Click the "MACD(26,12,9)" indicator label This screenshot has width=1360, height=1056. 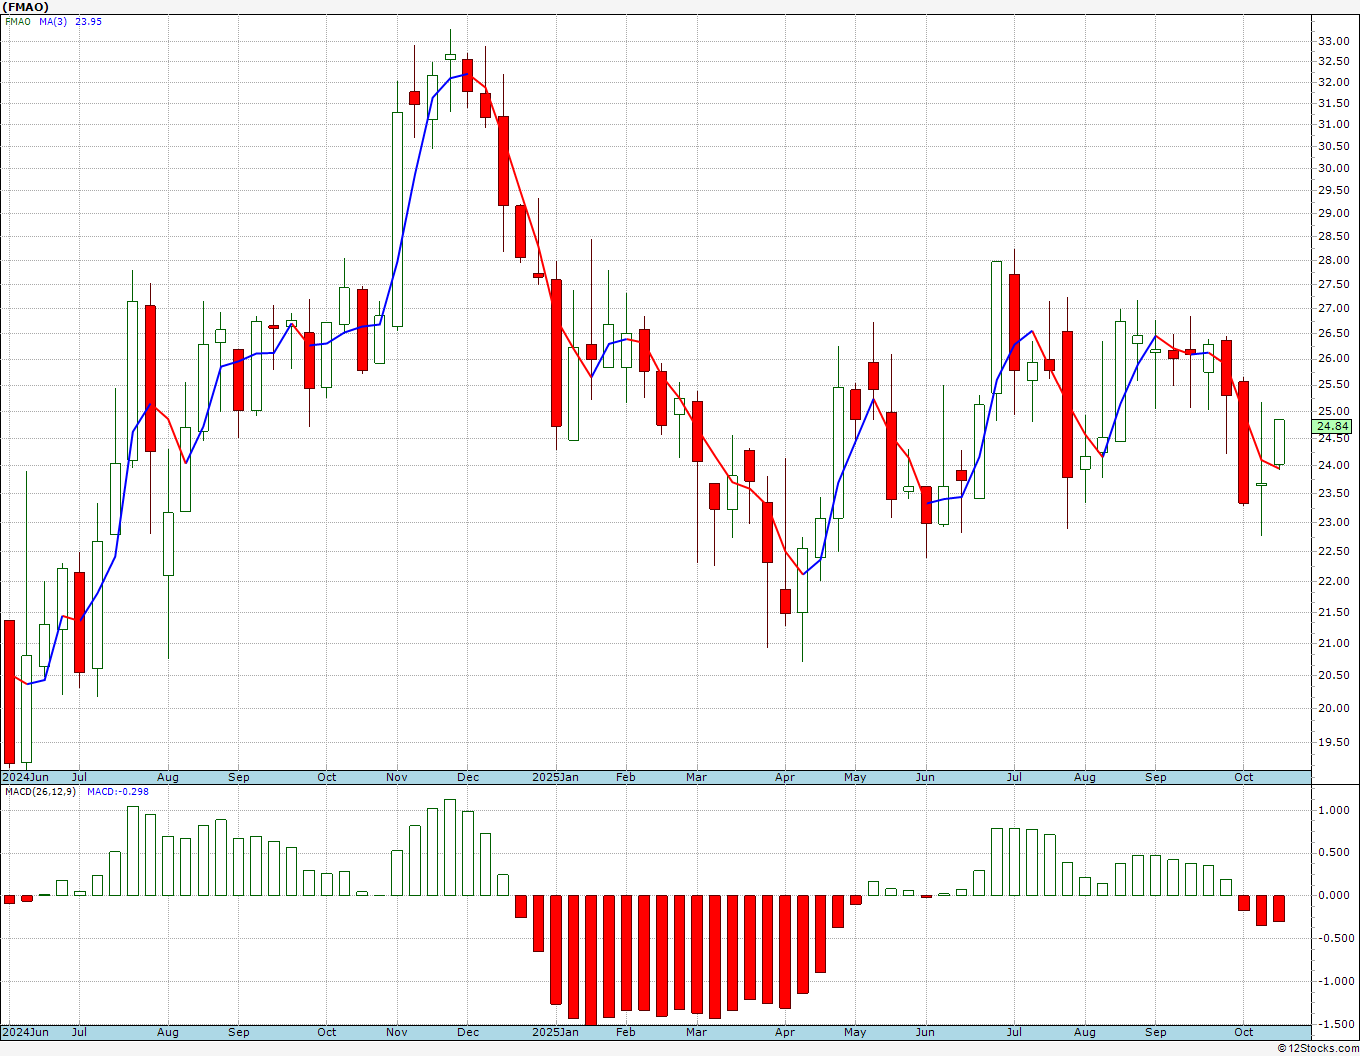tap(41, 792)
